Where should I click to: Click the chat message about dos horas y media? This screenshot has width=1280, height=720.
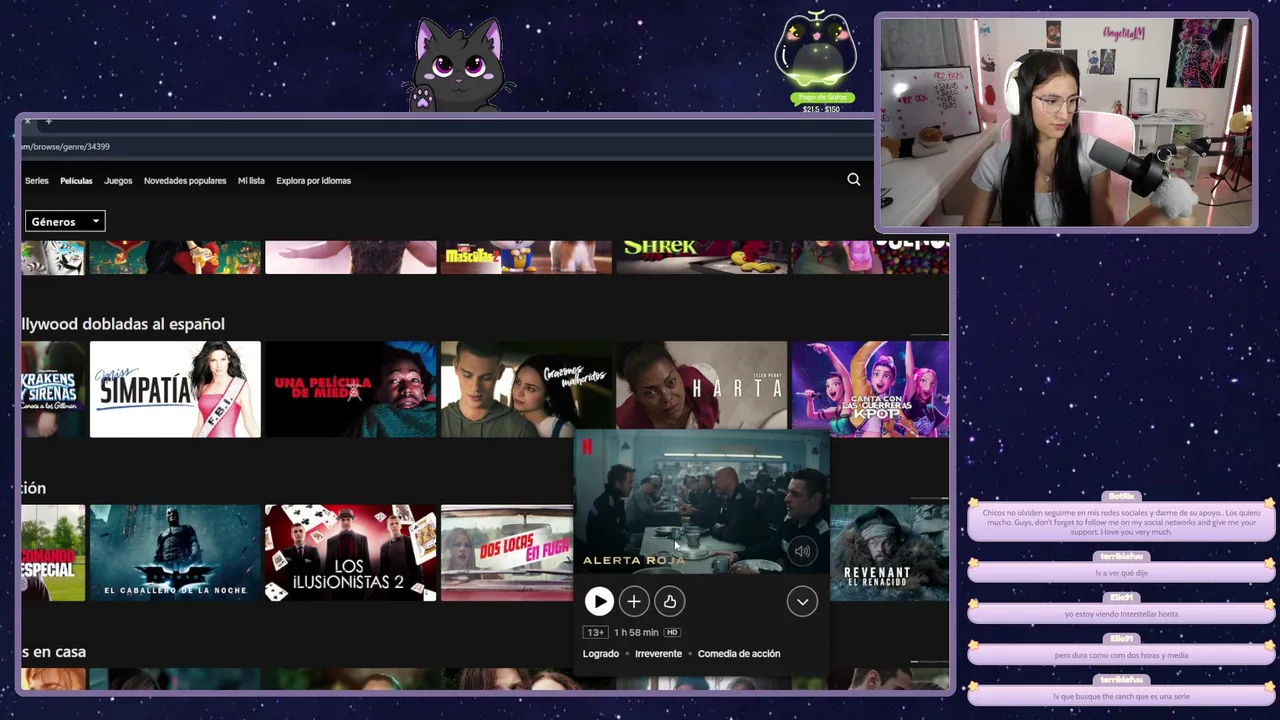click(1121, 655)
